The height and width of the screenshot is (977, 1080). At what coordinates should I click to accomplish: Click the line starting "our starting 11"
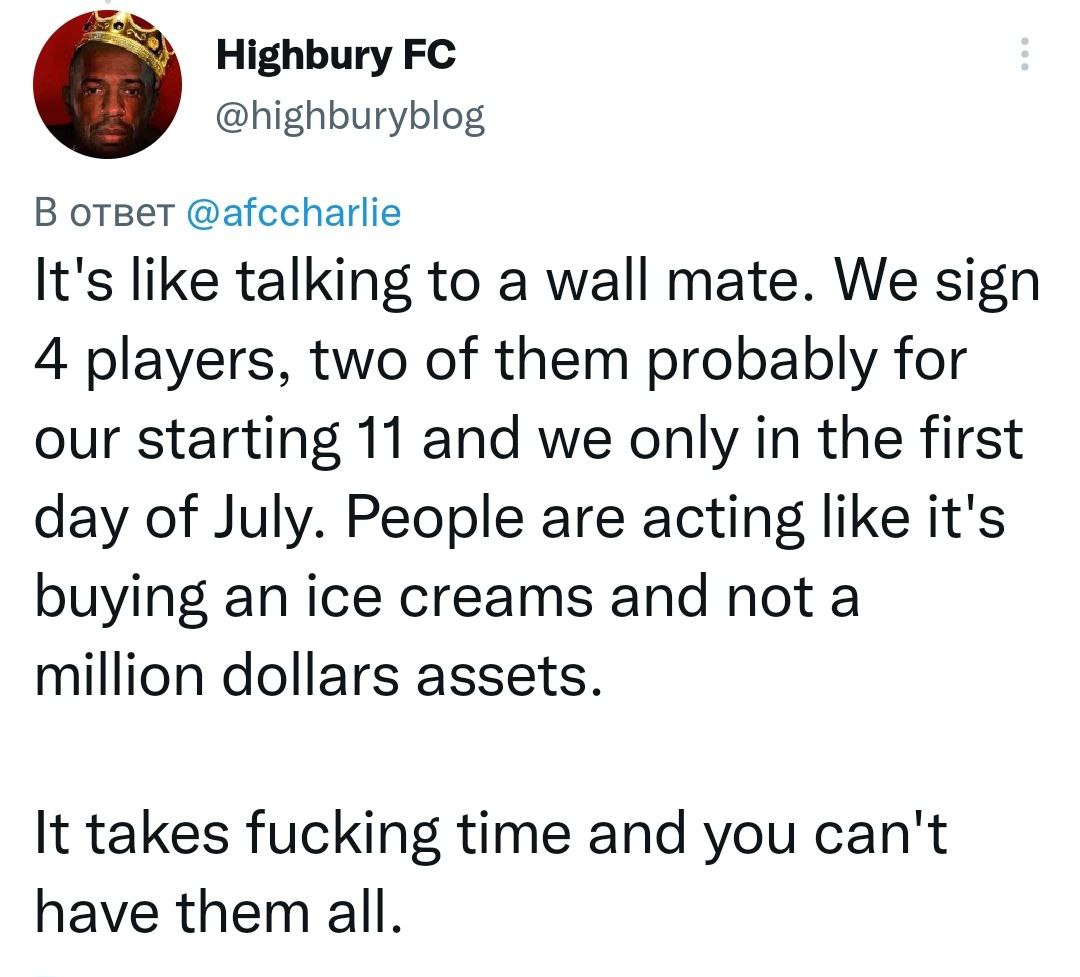point(530,439)
